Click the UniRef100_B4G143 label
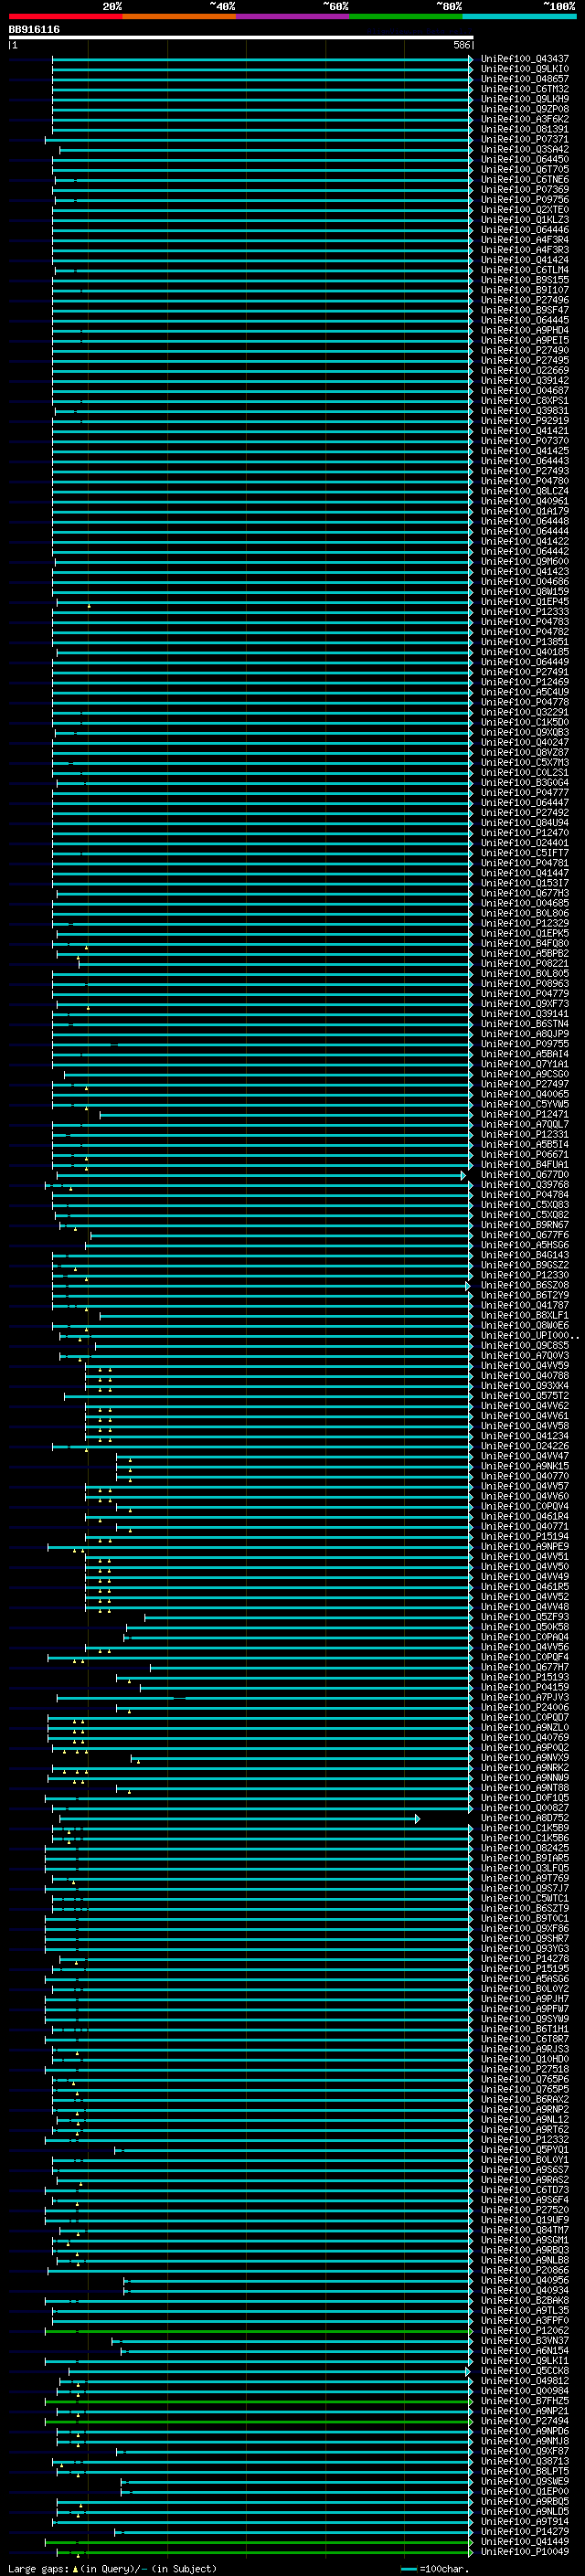Screen dimensions: 585x2576 coord(525,1255)
